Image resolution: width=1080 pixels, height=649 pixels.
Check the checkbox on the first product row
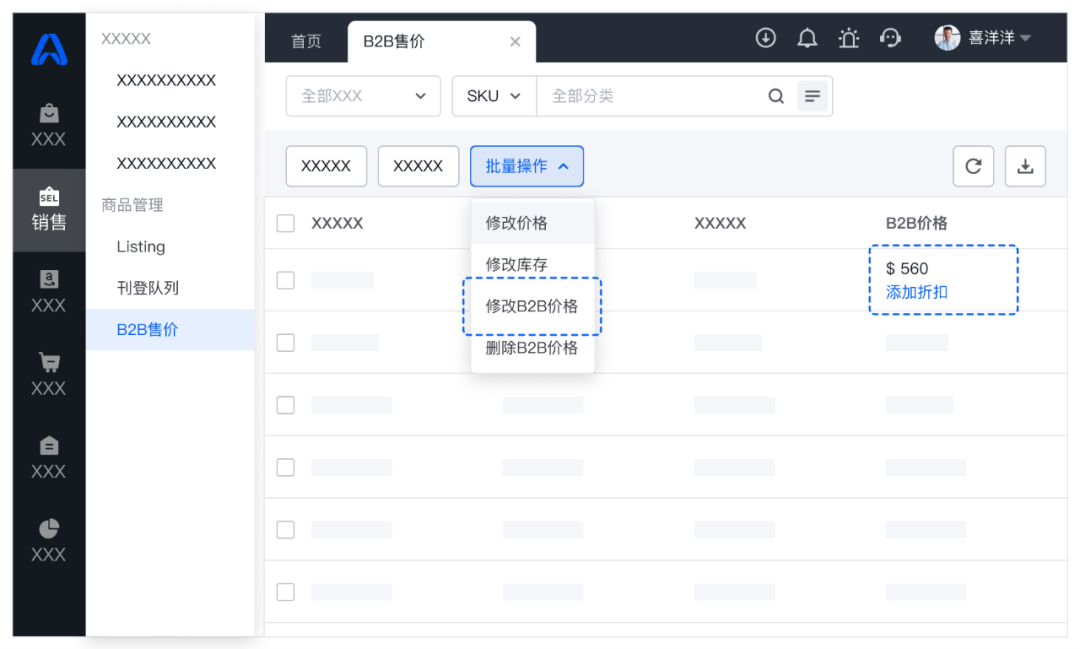[x=285, y=282]
